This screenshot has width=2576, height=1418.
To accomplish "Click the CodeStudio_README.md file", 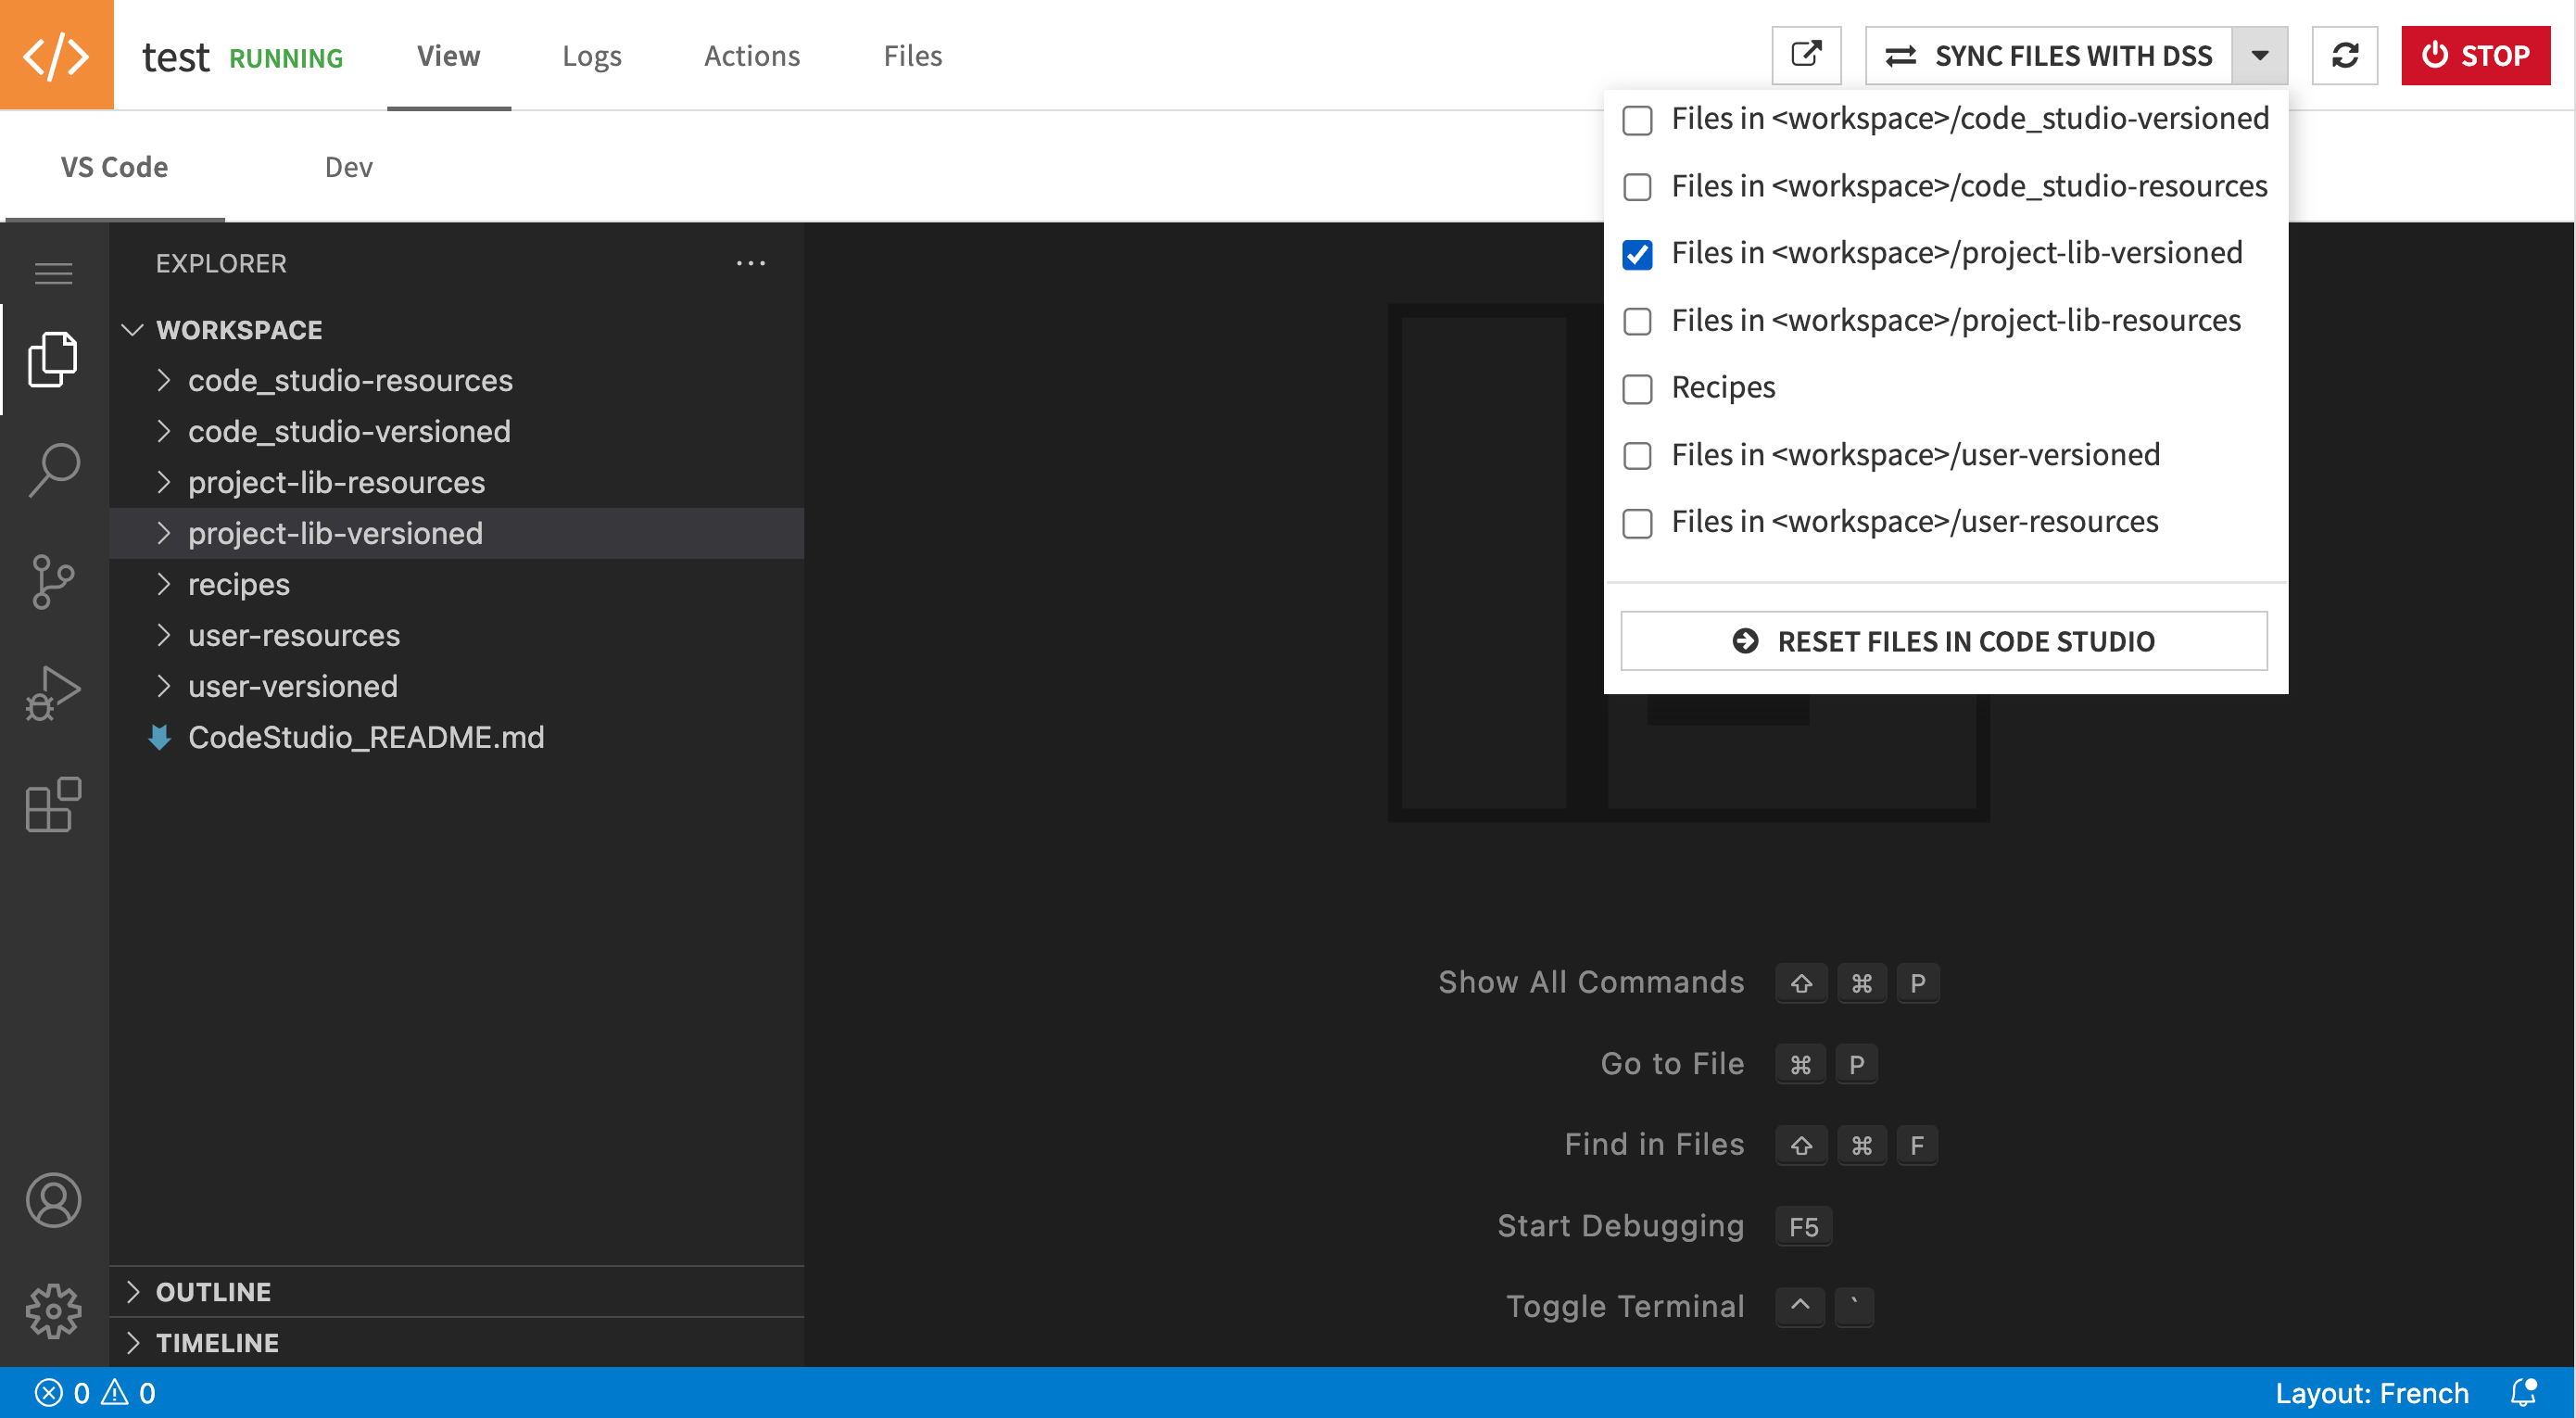I will [x=367, y=737].
